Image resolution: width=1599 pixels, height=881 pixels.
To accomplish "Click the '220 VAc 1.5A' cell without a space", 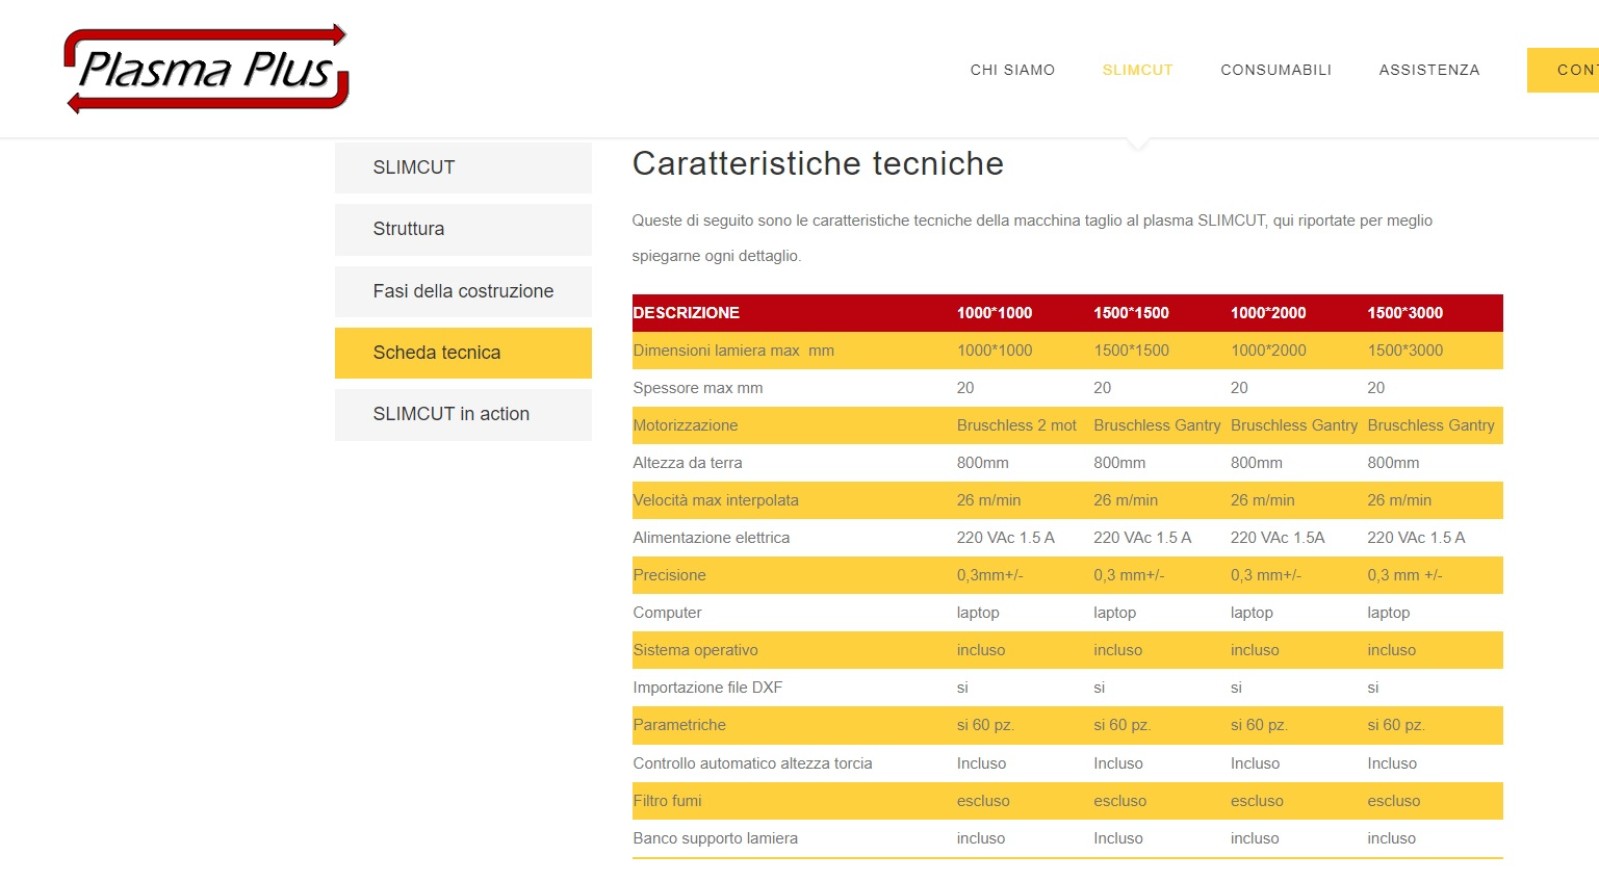I will [1277, 538].
